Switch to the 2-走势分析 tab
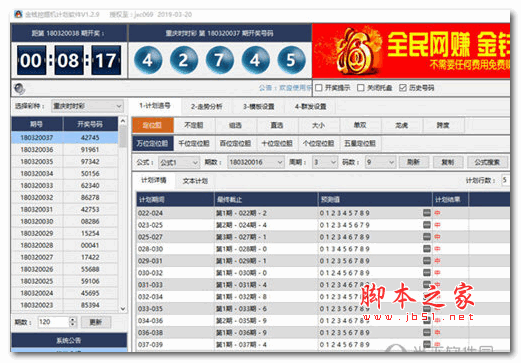The width and height of the screenshot is (521, 363). [207, 107]
